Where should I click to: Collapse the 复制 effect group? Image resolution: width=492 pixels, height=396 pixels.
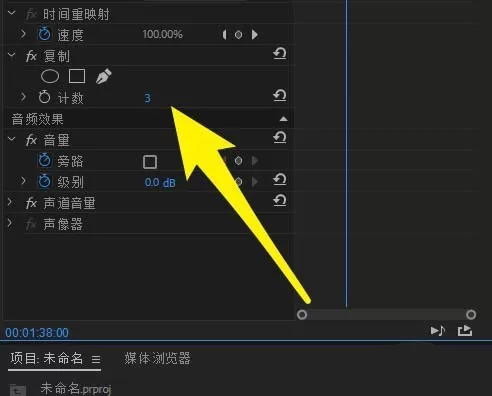(x=12, y=55)
